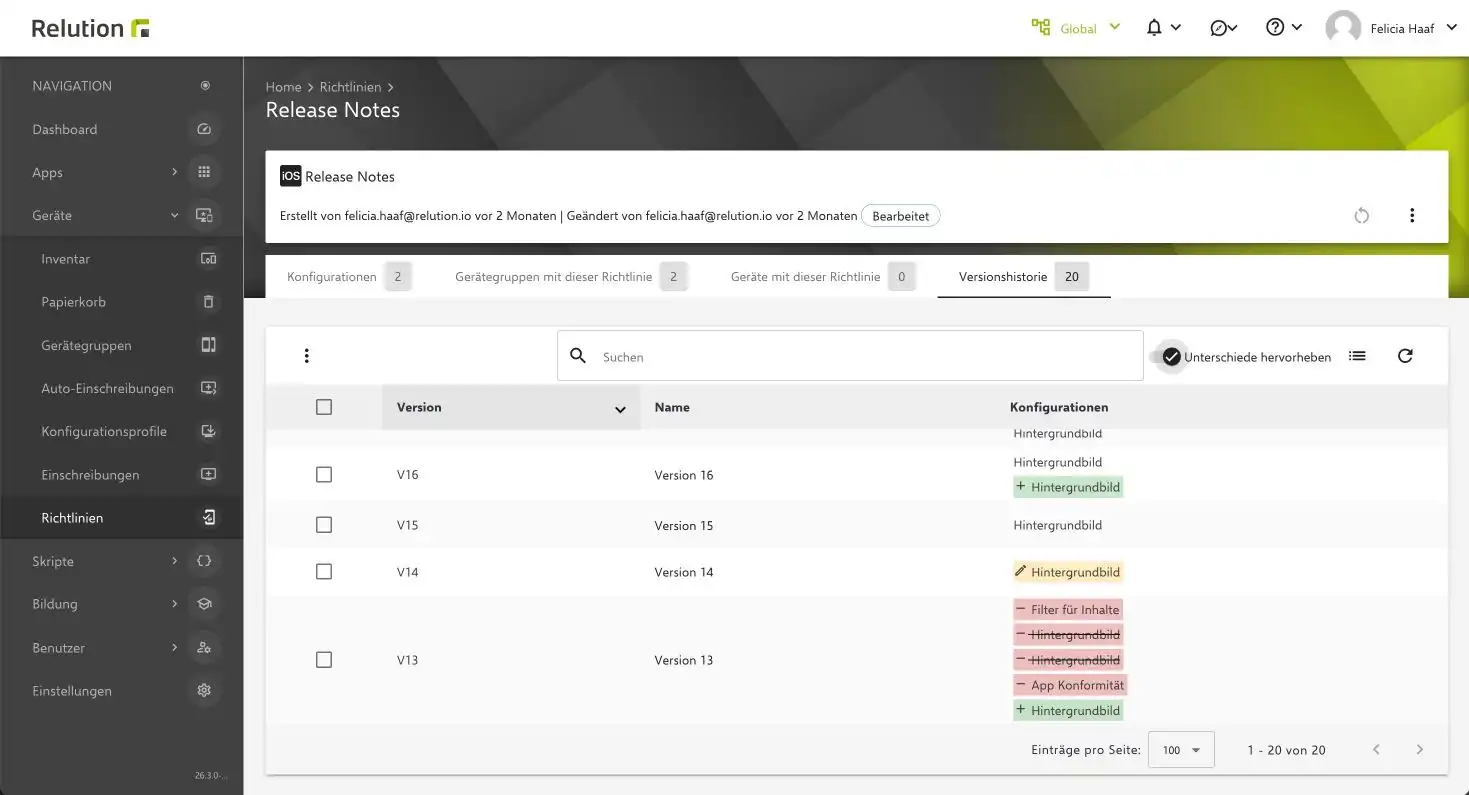Click edited Hintergrundbild tag in V14
This screenshot has height=795, width=1469.
1067,572
